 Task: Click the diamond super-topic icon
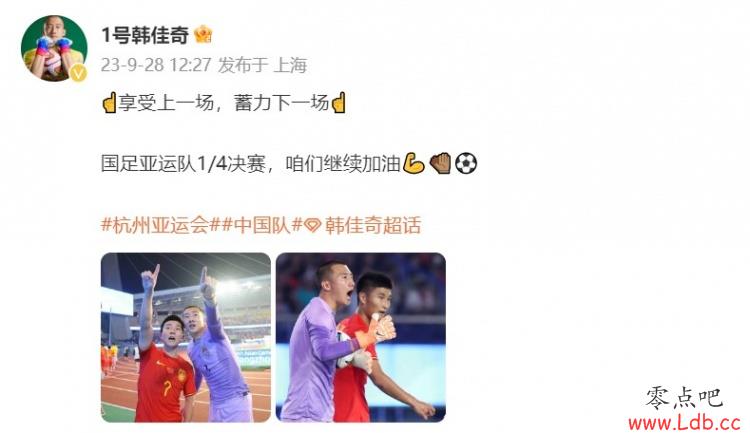point(312,225)
